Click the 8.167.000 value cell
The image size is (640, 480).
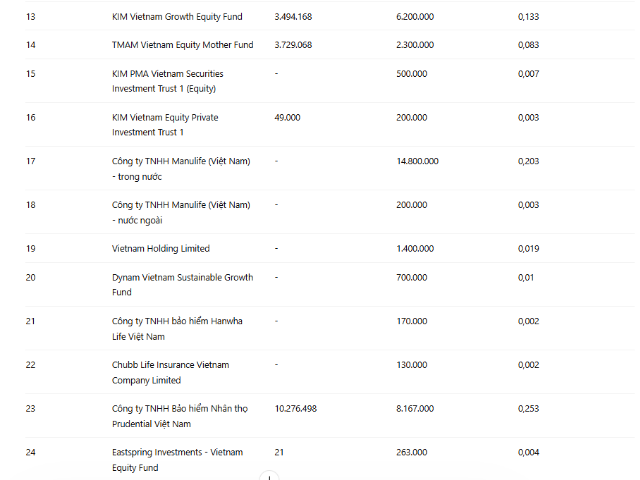point(415,409)
